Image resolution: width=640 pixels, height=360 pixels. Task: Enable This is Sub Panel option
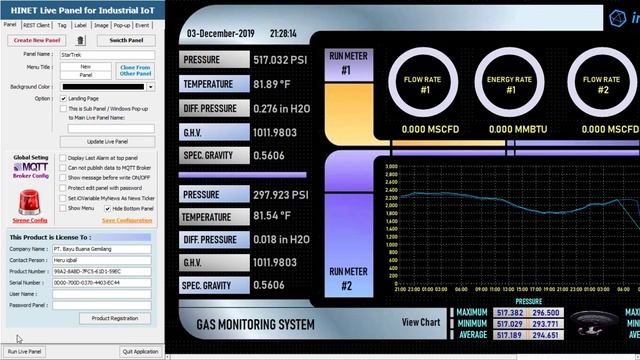click(63, 109)
